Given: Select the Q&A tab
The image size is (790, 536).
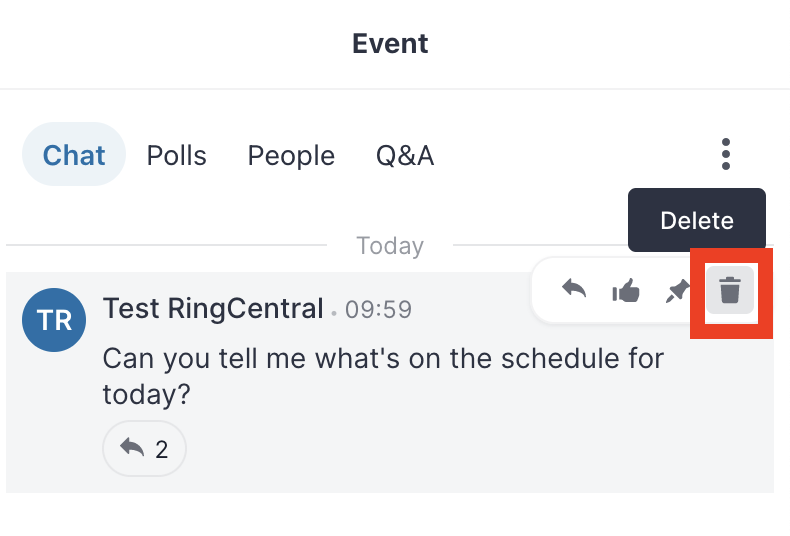Looking at the screenshot, I should coord(405,155).
